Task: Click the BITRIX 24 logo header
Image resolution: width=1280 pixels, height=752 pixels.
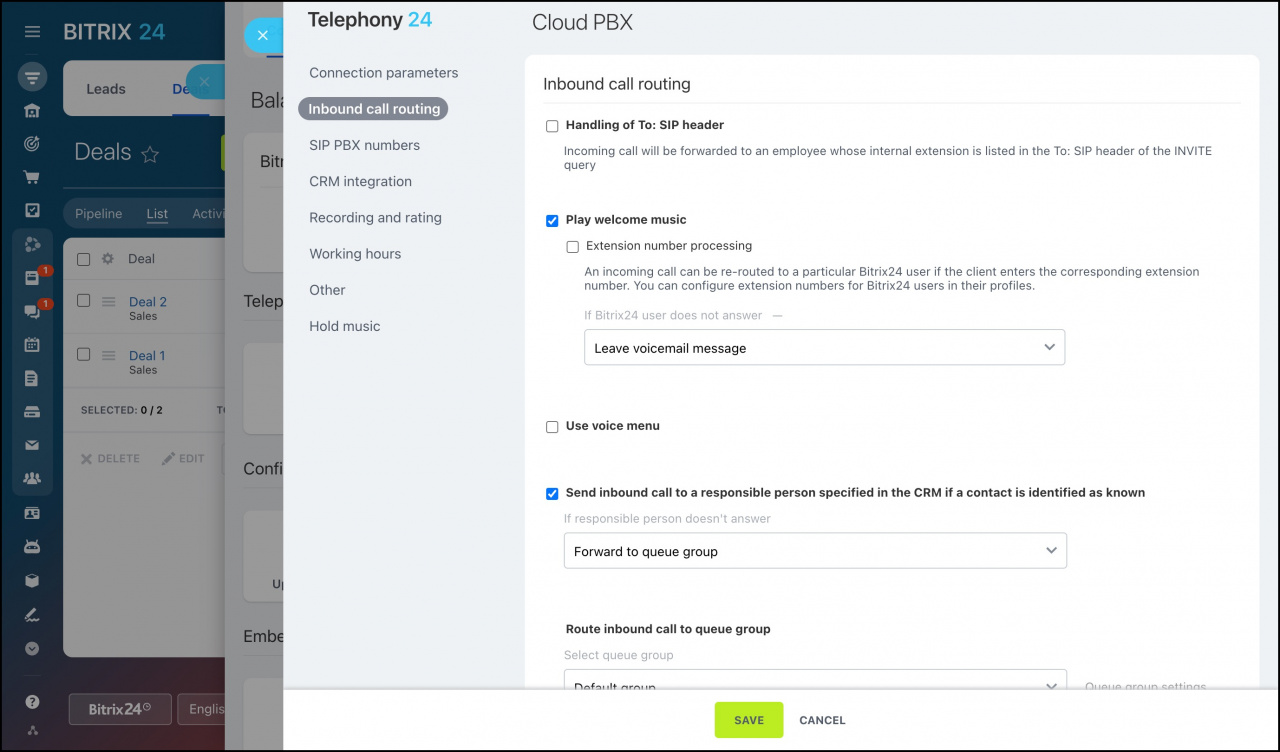Action: pyautogui.click(x=115, y=32)
